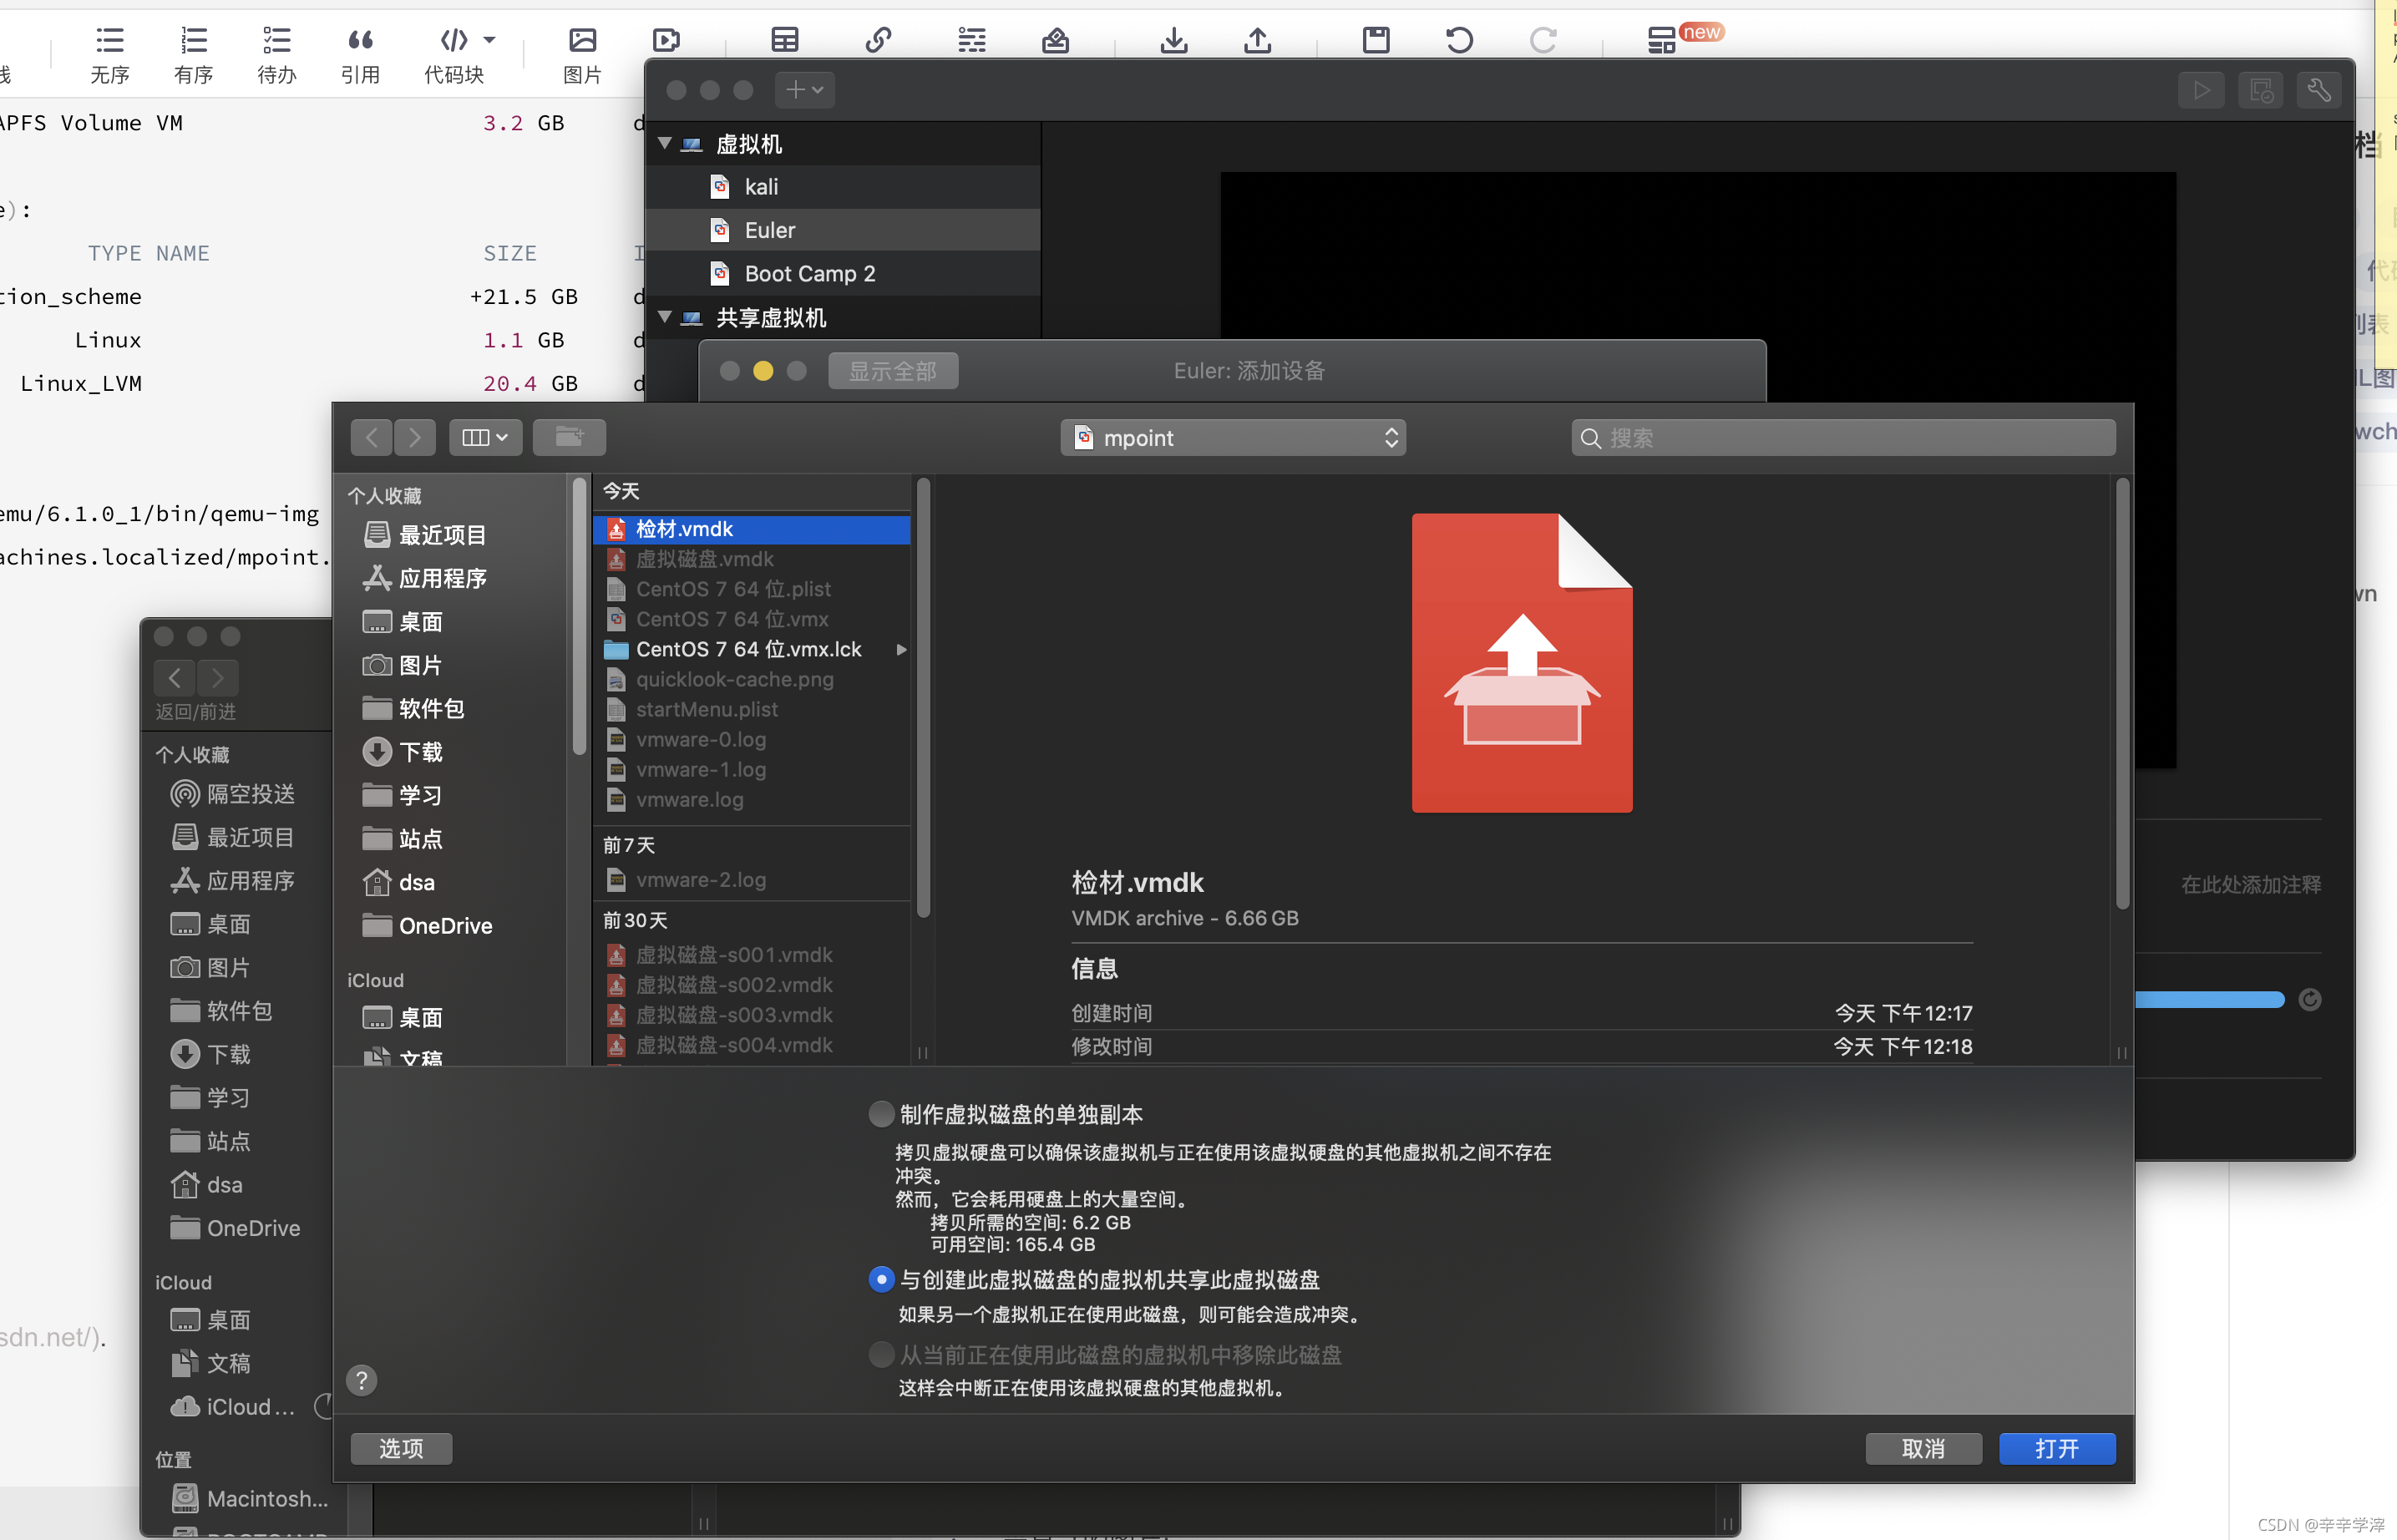Click the 检材.vmdk preview thumbnail

[x=1522, y=662]
